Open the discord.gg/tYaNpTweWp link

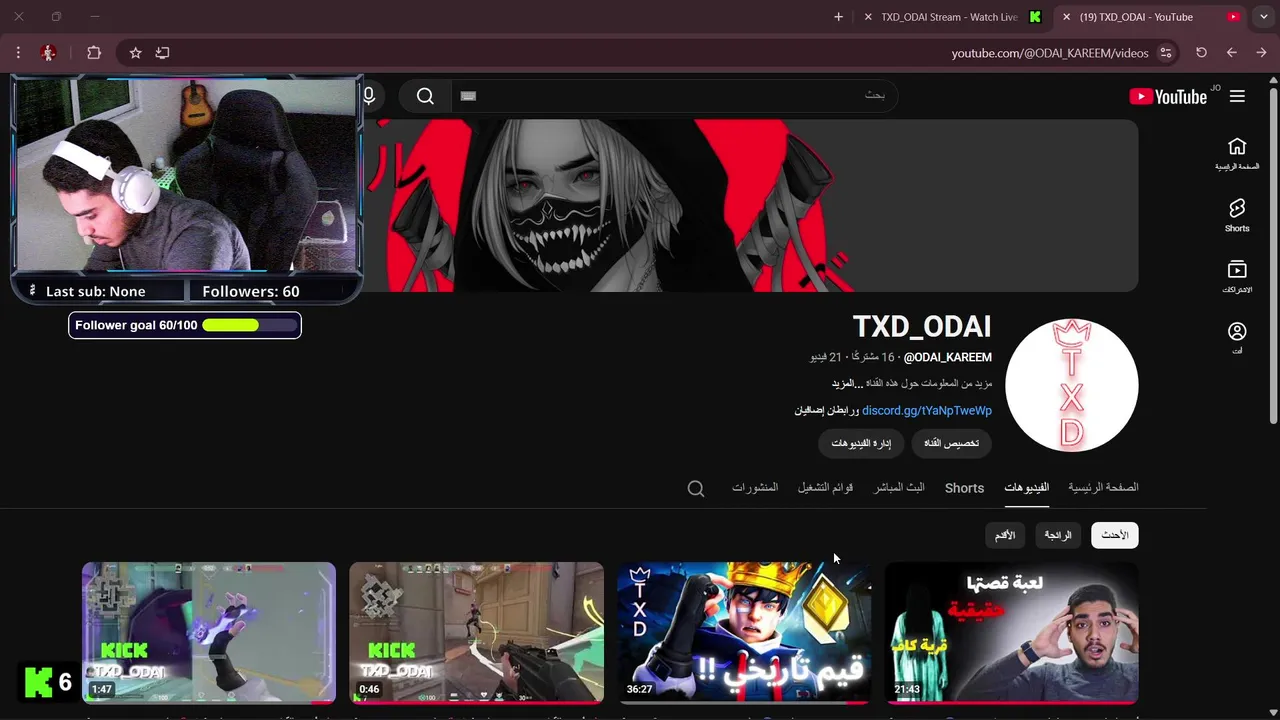(x=927, y=410)
